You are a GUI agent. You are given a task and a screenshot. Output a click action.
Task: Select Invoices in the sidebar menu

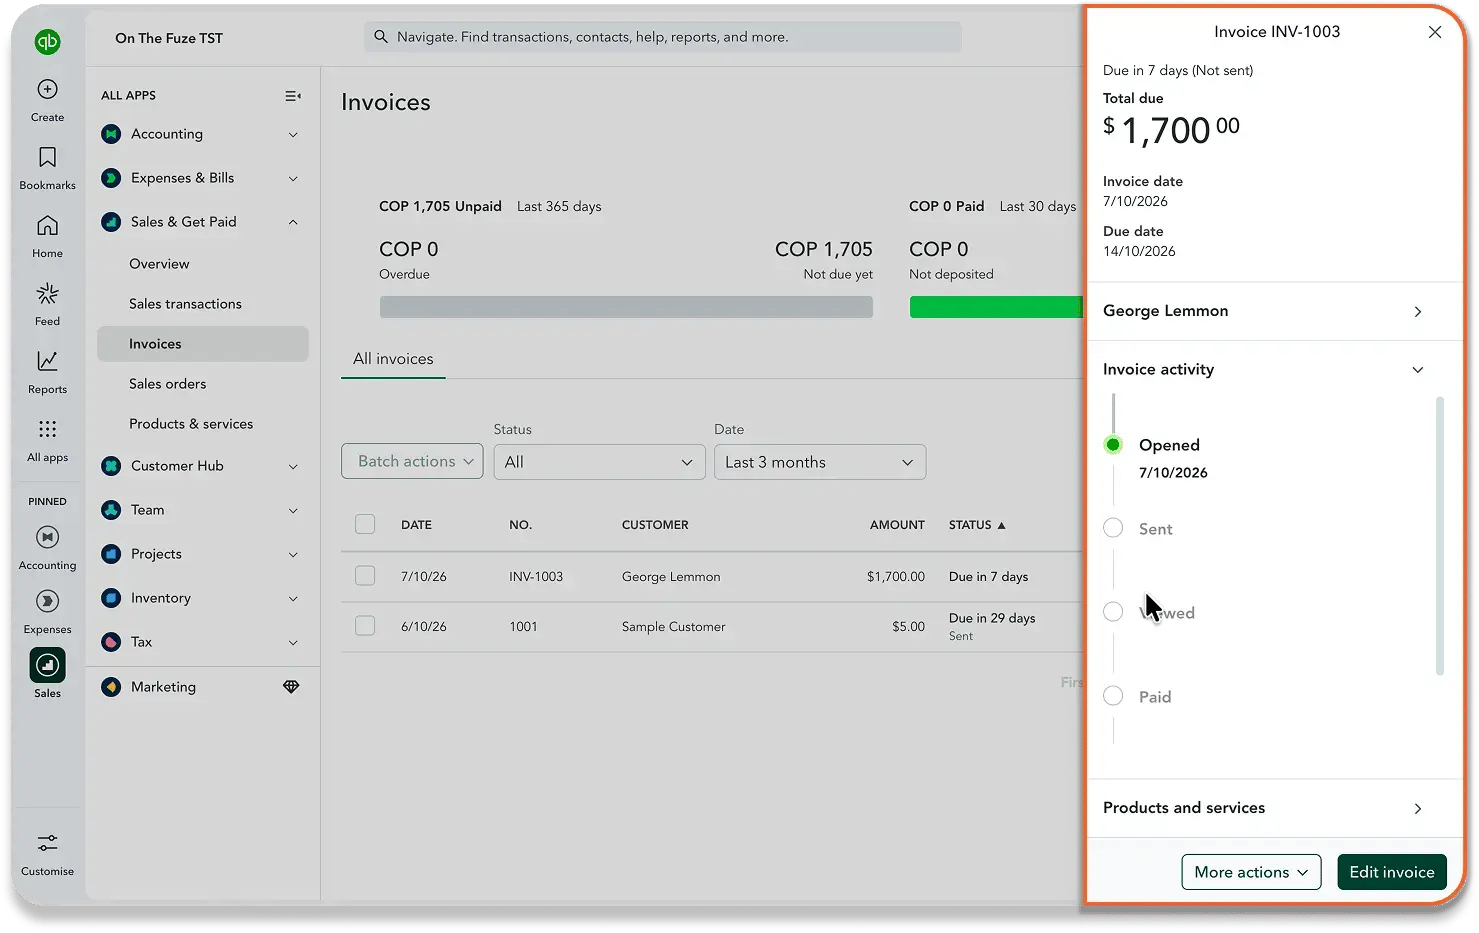tap(203, 344)
